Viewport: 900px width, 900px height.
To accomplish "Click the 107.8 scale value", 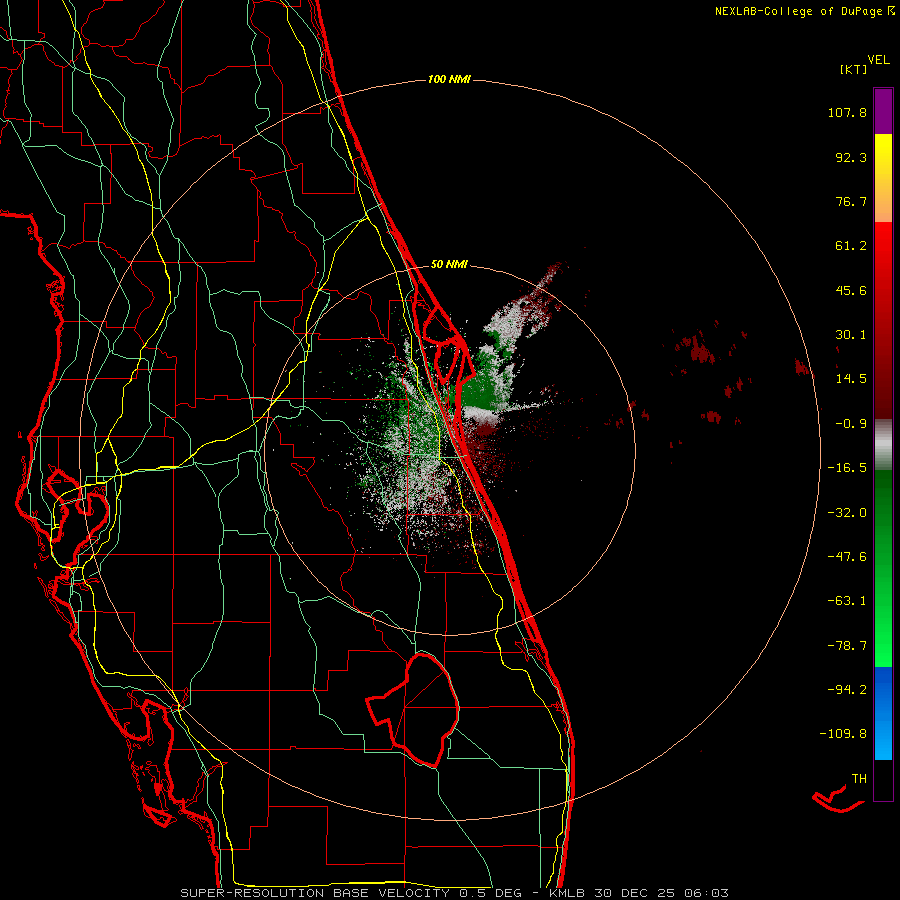I will (x=847, y=112).
